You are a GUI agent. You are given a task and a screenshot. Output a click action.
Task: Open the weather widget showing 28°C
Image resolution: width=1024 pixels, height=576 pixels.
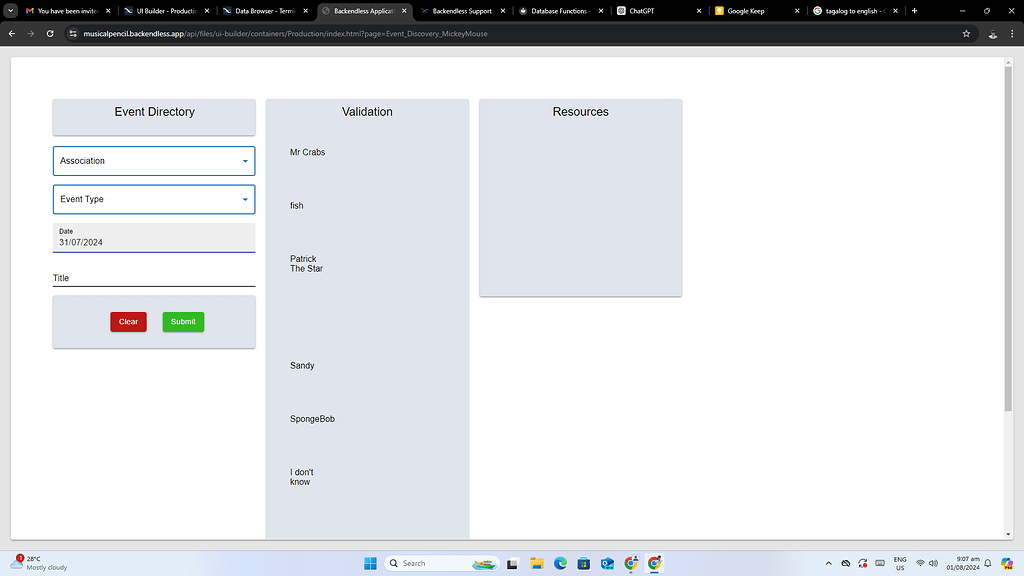(39, 563)
